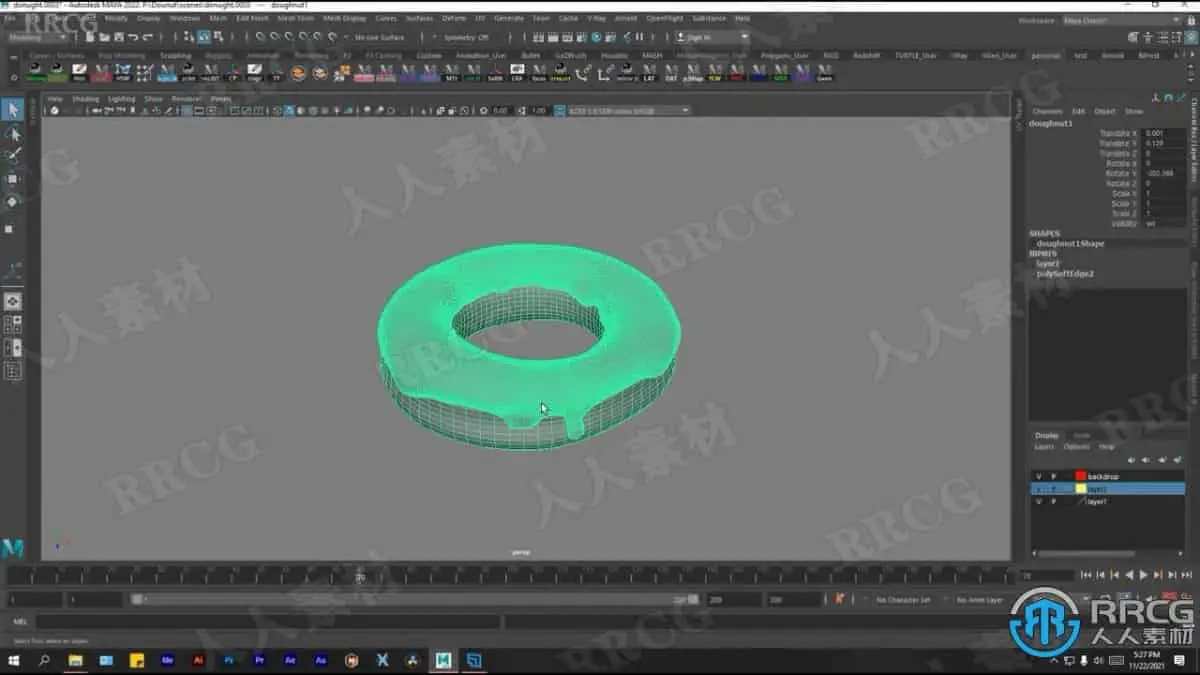Play animation forwards
The width and height of the screenshot is (1200, 675).
click(1144, 575)
